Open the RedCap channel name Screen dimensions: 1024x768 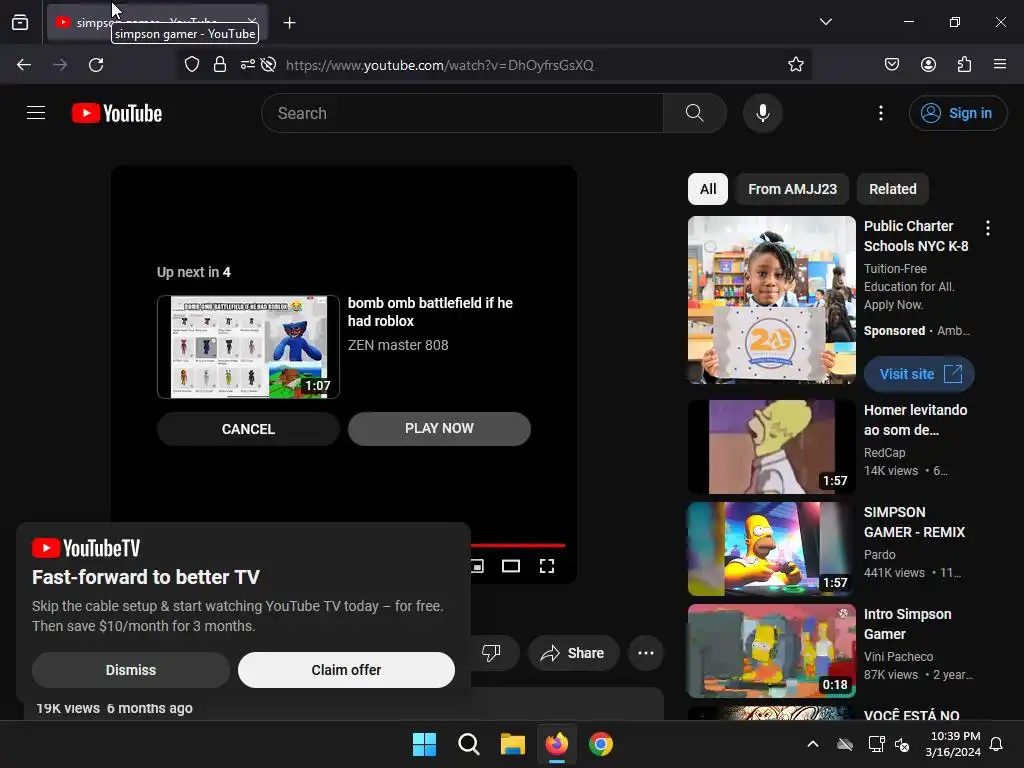point(884,453)
